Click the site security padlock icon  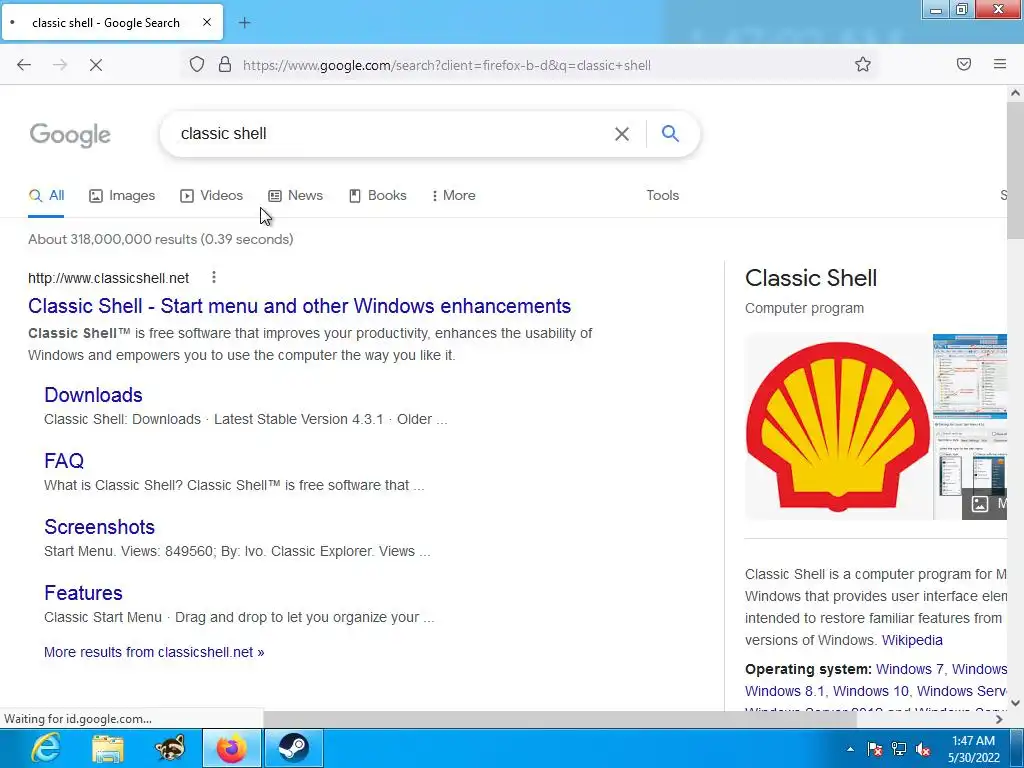pyautogui.click(x=225, y=65)
